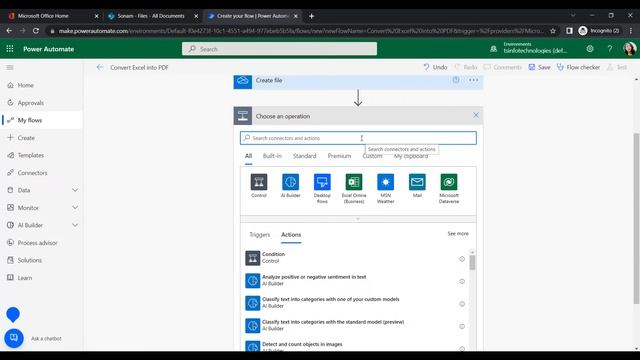Click the Comments button
This screenshot has height=360, width=640.
(503, 67)
